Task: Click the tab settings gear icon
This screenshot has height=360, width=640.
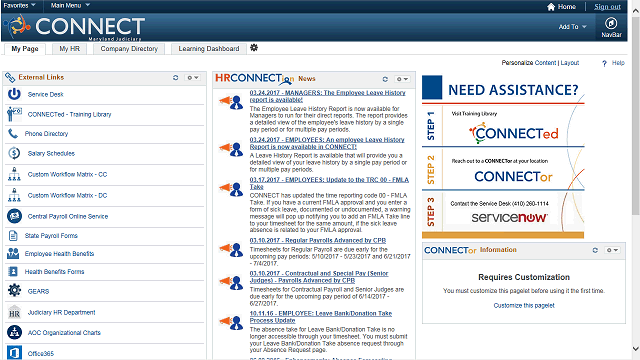Action: click(254, 48)
